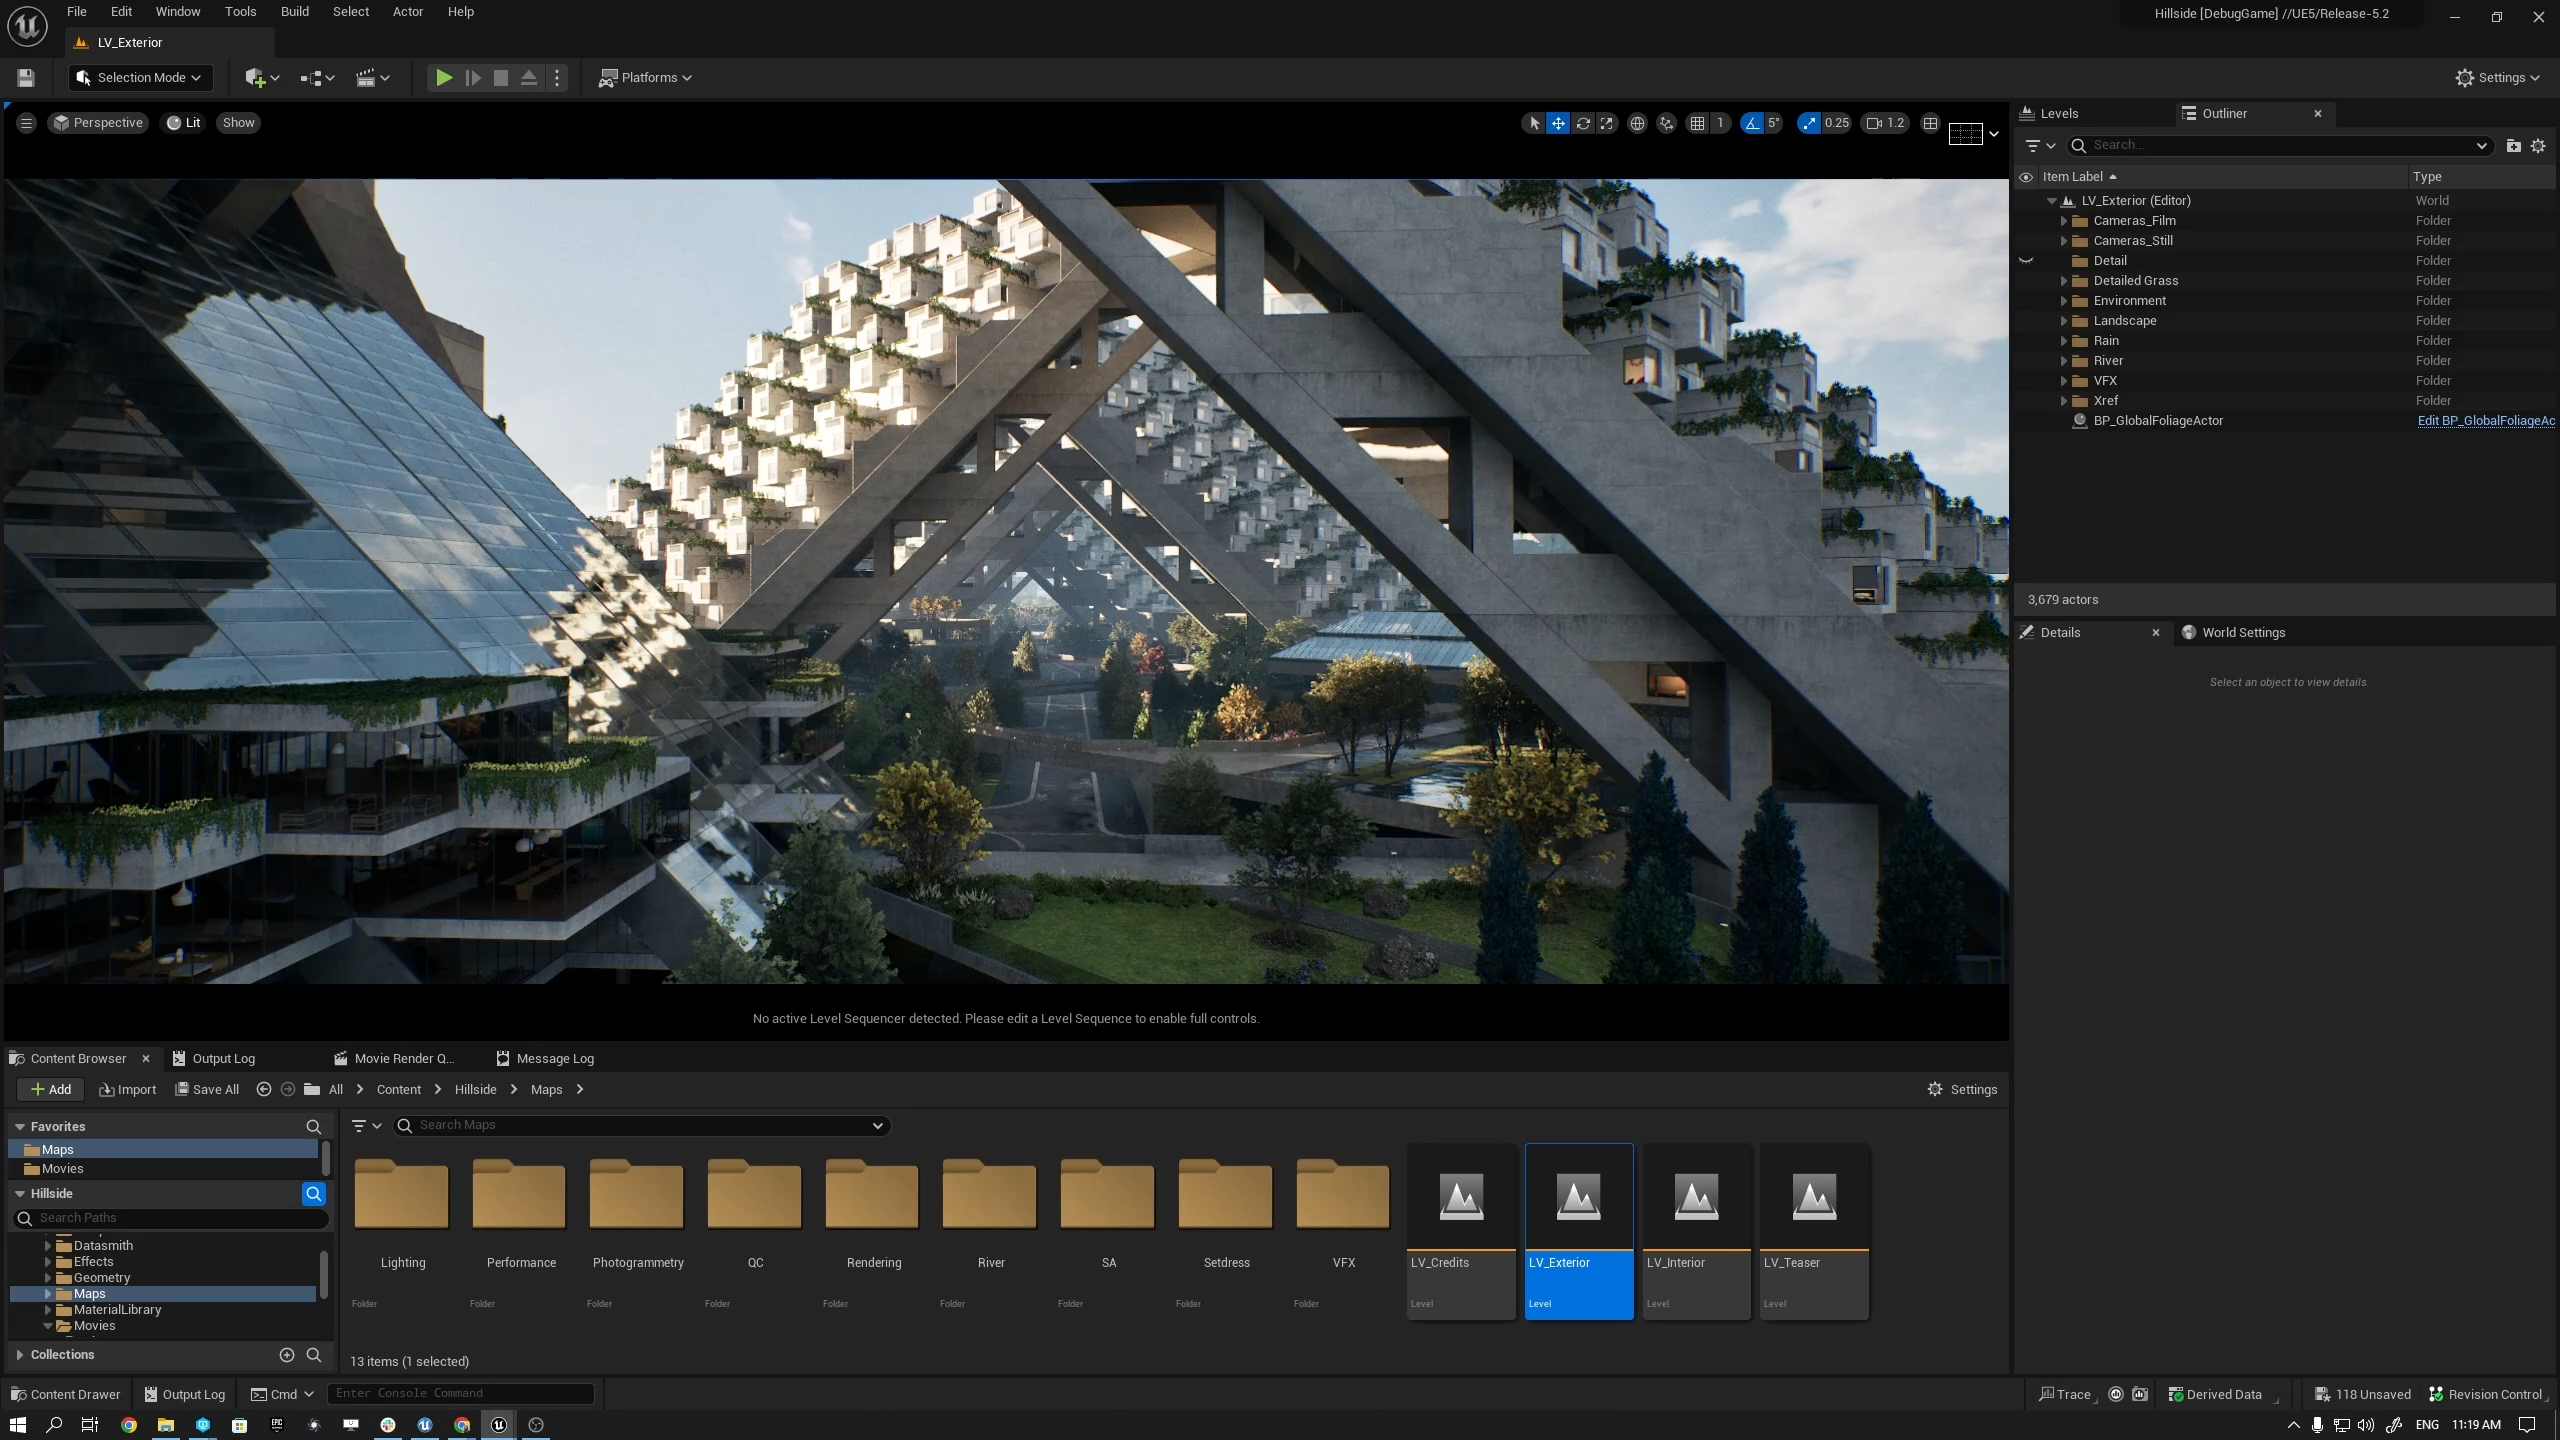
Task: Toggle rotation angle snapping on/off
Action: (1751, 123)
